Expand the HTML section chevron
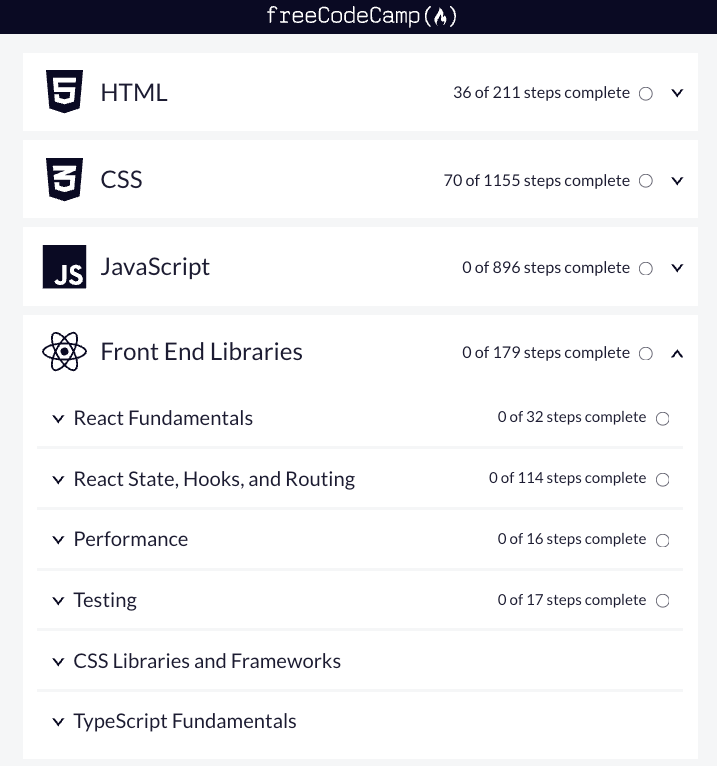The image size is (717, 766). click(677, 93)
